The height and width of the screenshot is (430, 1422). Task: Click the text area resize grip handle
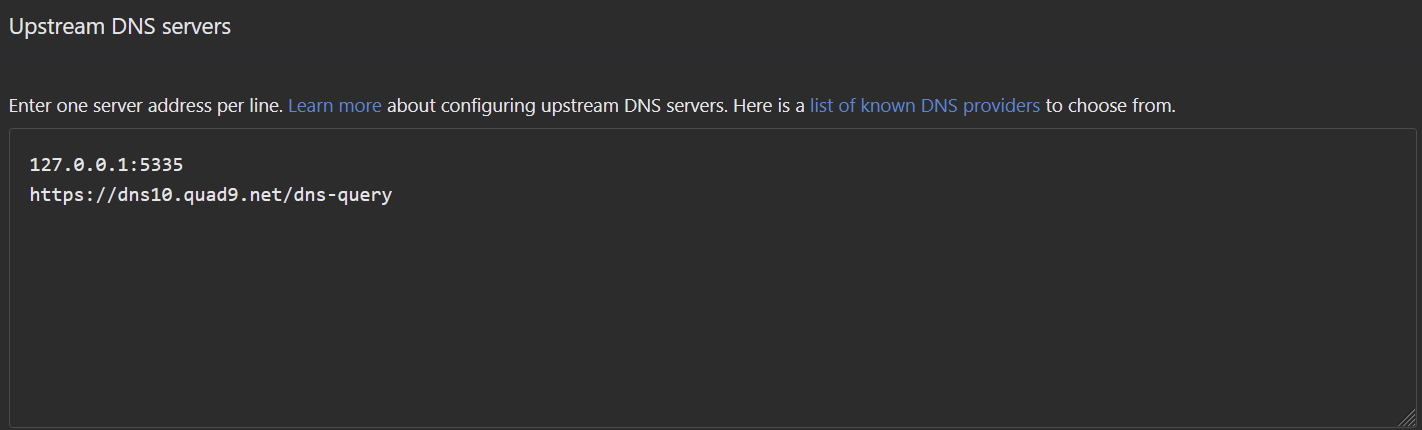tap(1407, 419)
